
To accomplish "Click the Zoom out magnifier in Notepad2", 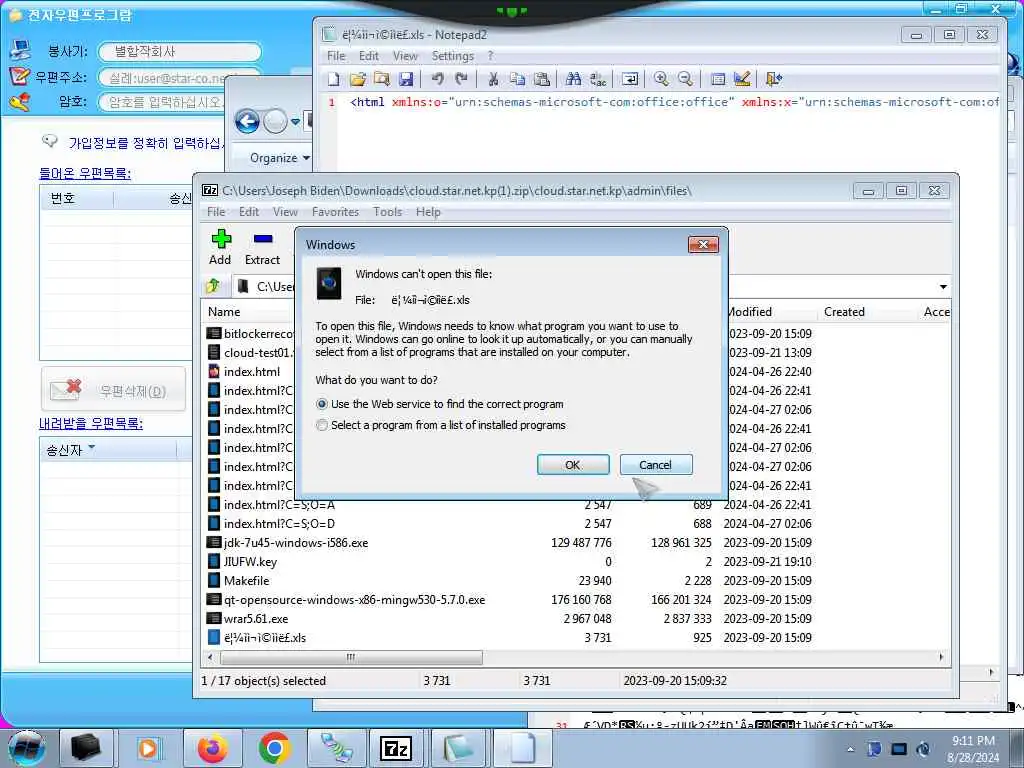I will point(685,79).
